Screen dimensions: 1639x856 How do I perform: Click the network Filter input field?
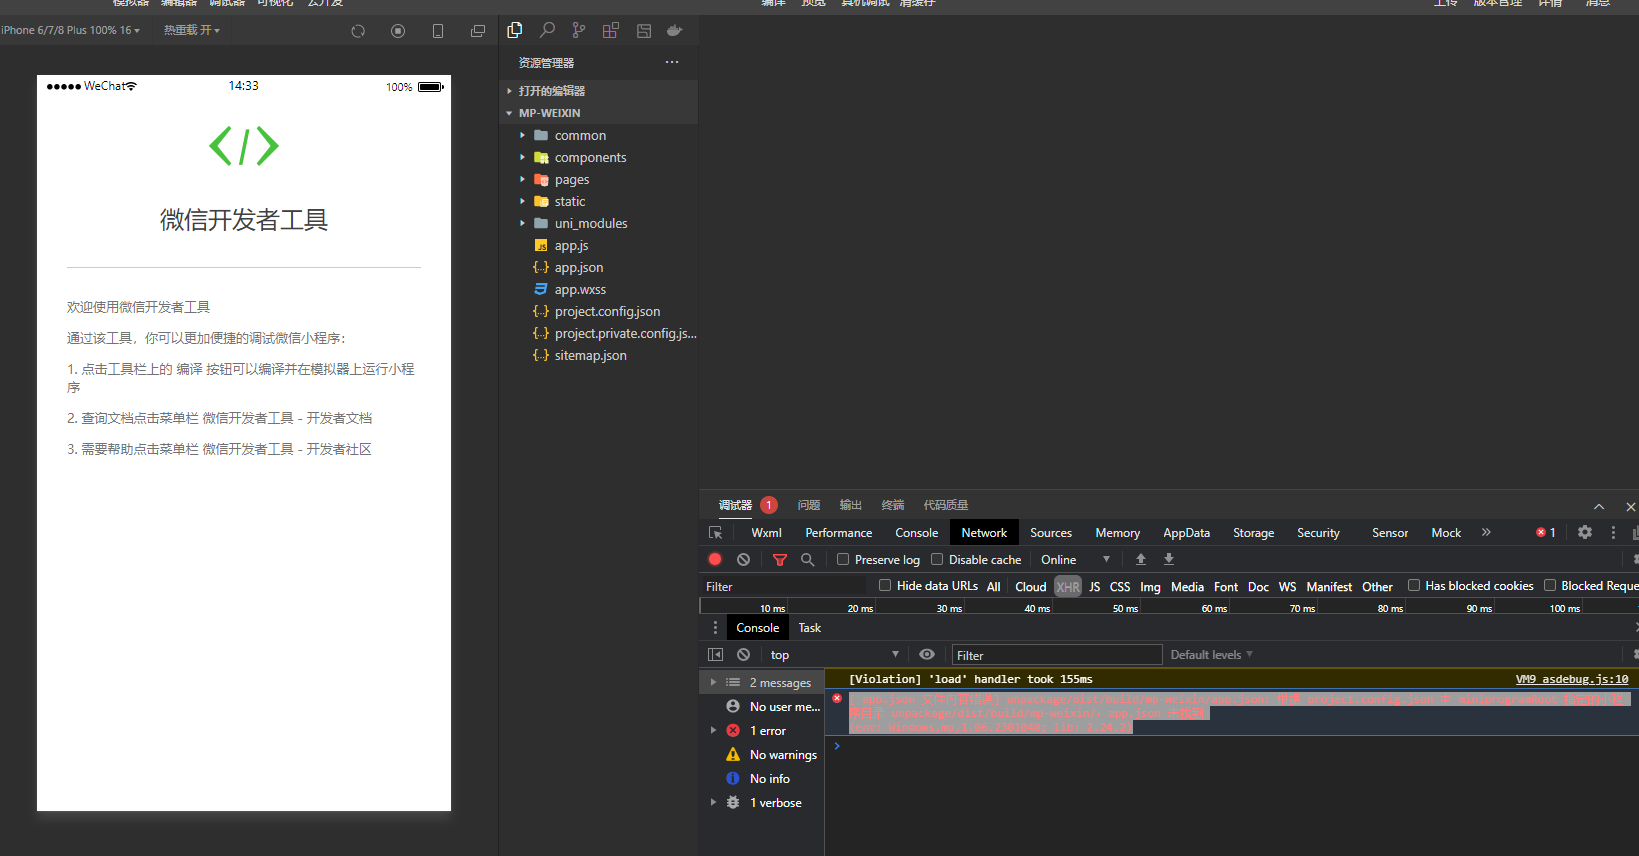point(785,587)
